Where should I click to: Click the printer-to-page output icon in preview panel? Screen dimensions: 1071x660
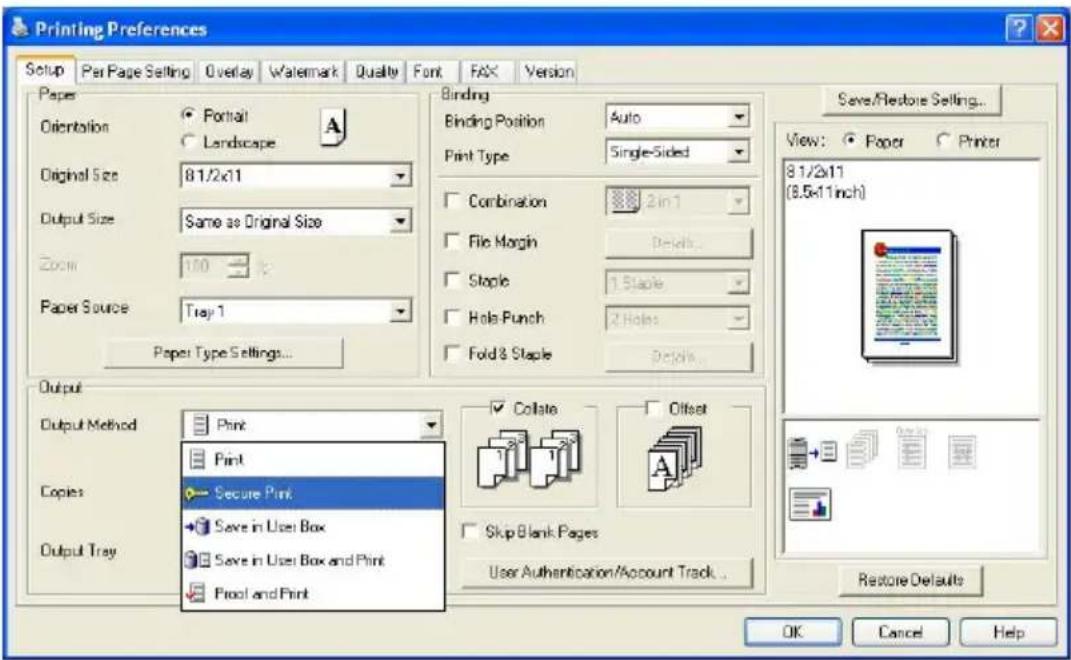[x=811, y=452]
